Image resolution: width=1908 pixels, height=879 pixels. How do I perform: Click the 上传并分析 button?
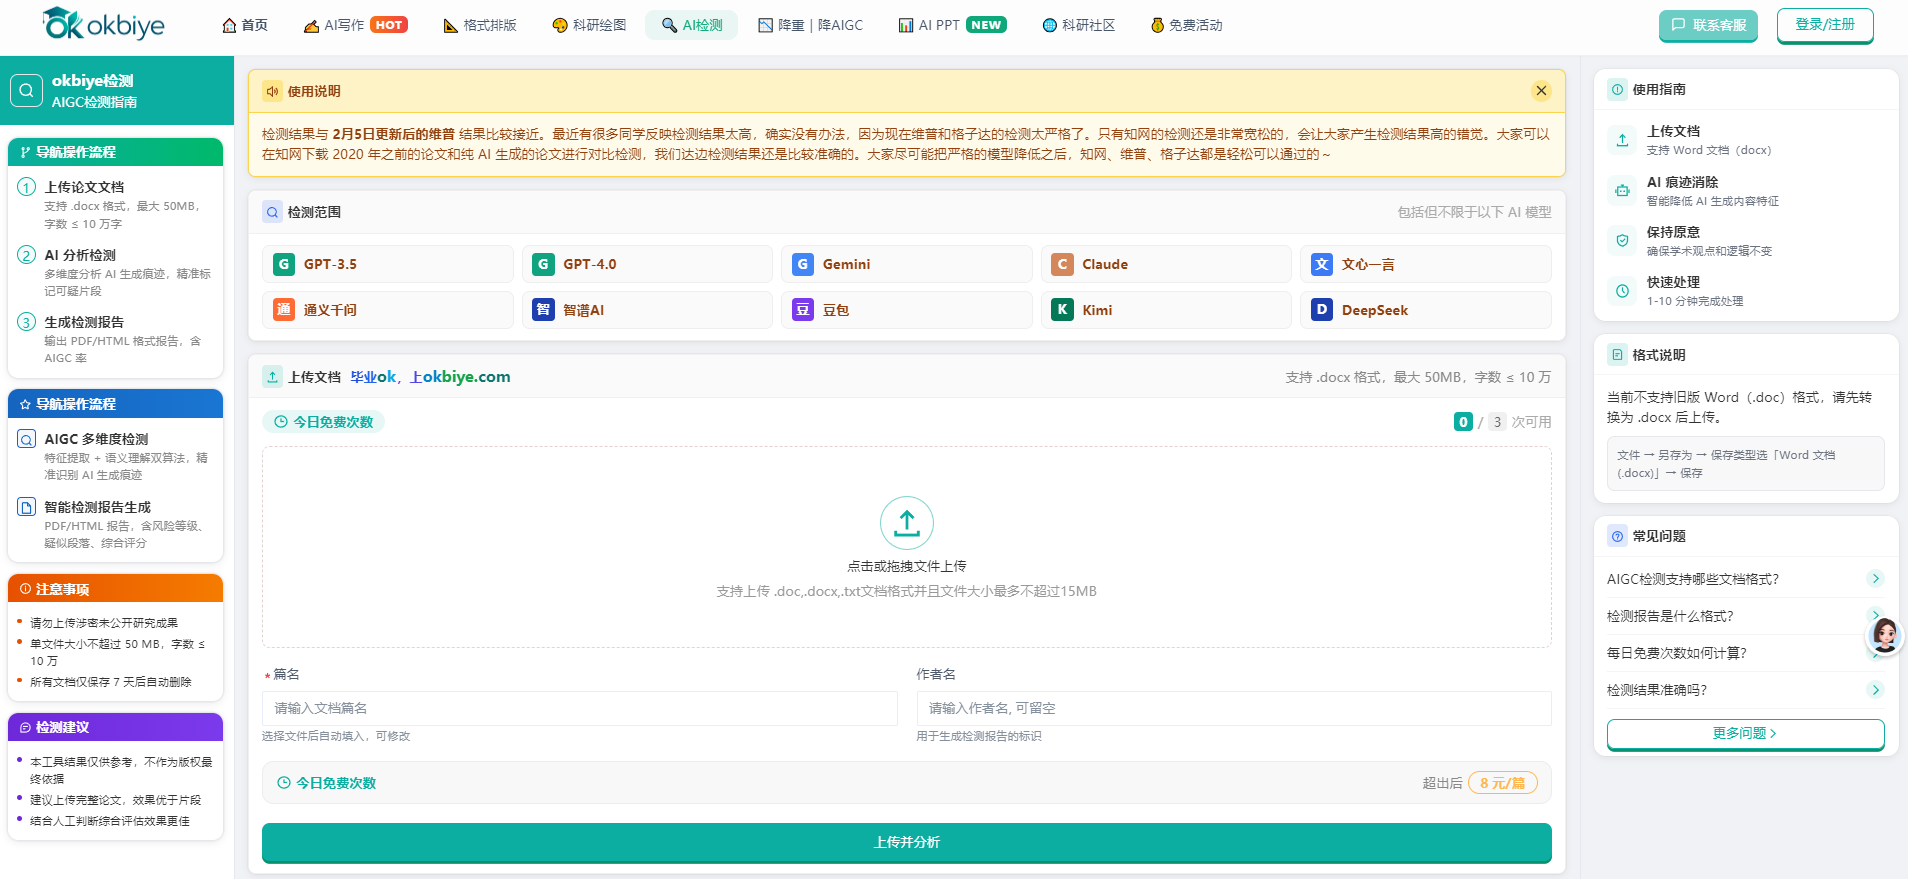(x=907, y=842)
